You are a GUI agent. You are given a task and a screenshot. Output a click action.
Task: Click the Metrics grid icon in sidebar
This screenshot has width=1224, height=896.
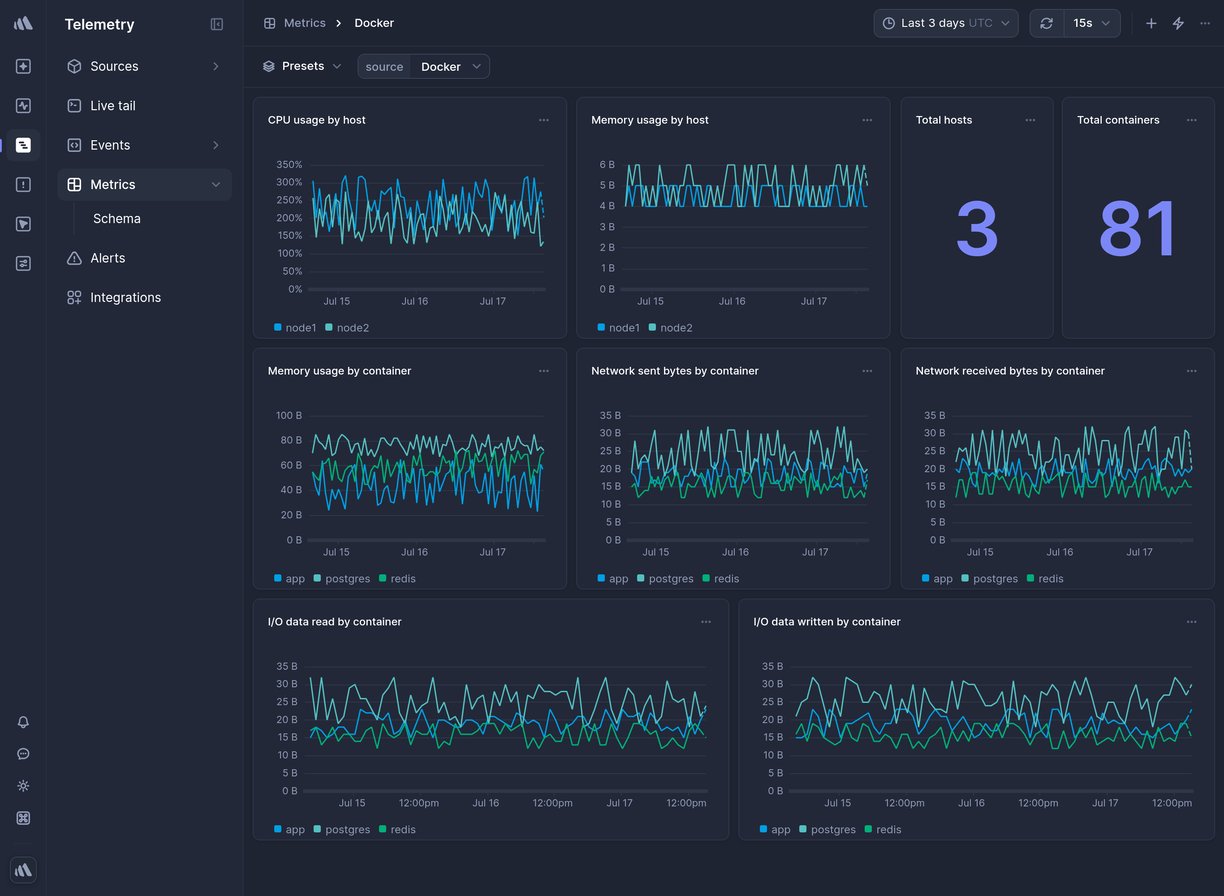point(74,184)
